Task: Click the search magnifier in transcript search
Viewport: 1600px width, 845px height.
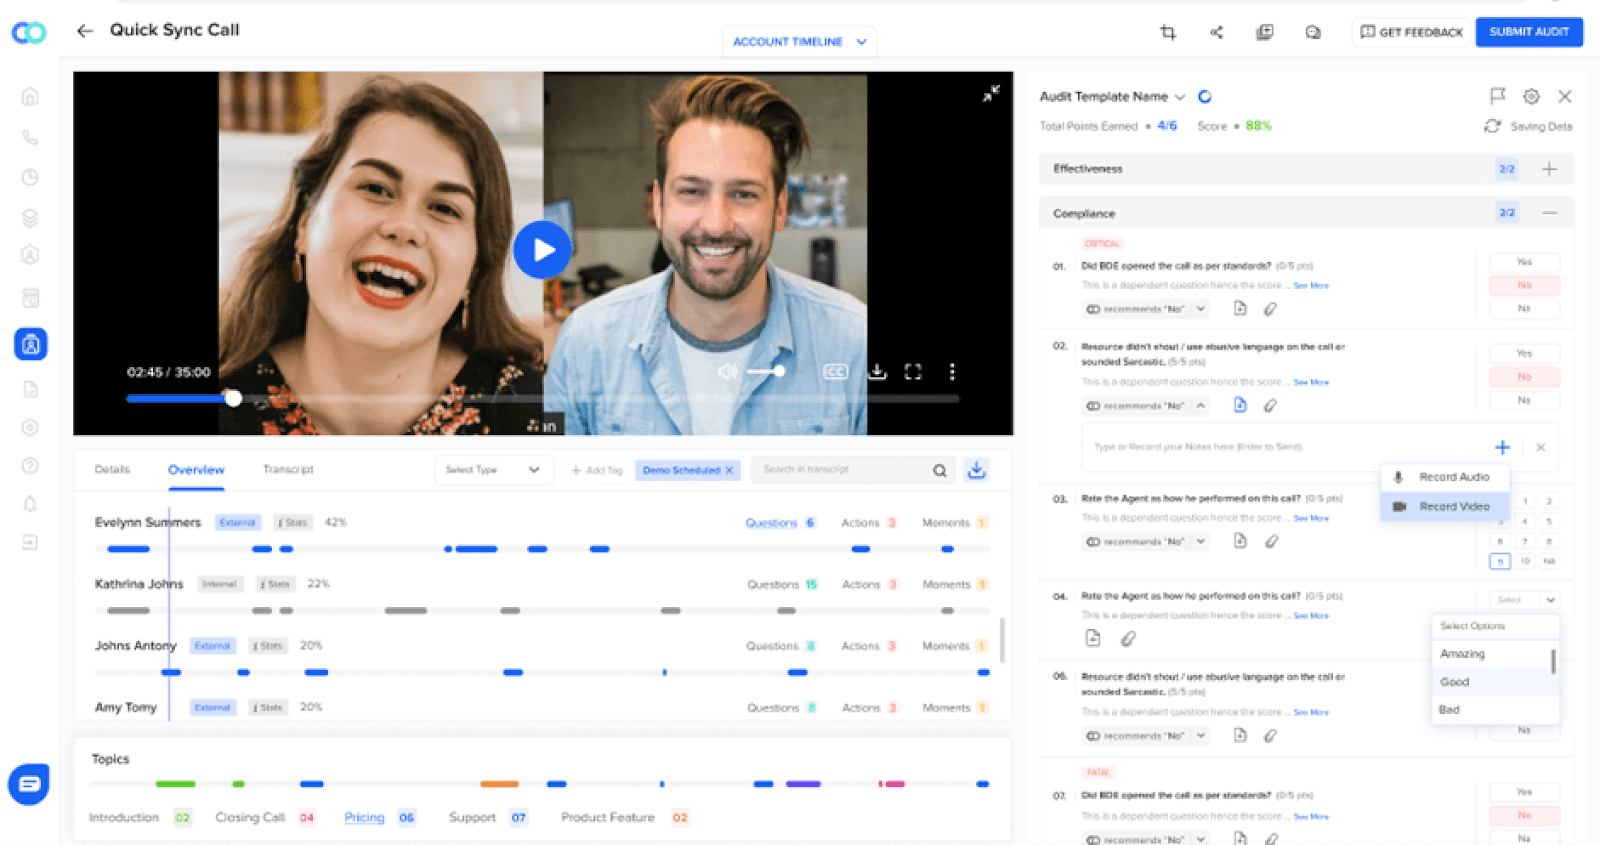Action: point(940,470)
